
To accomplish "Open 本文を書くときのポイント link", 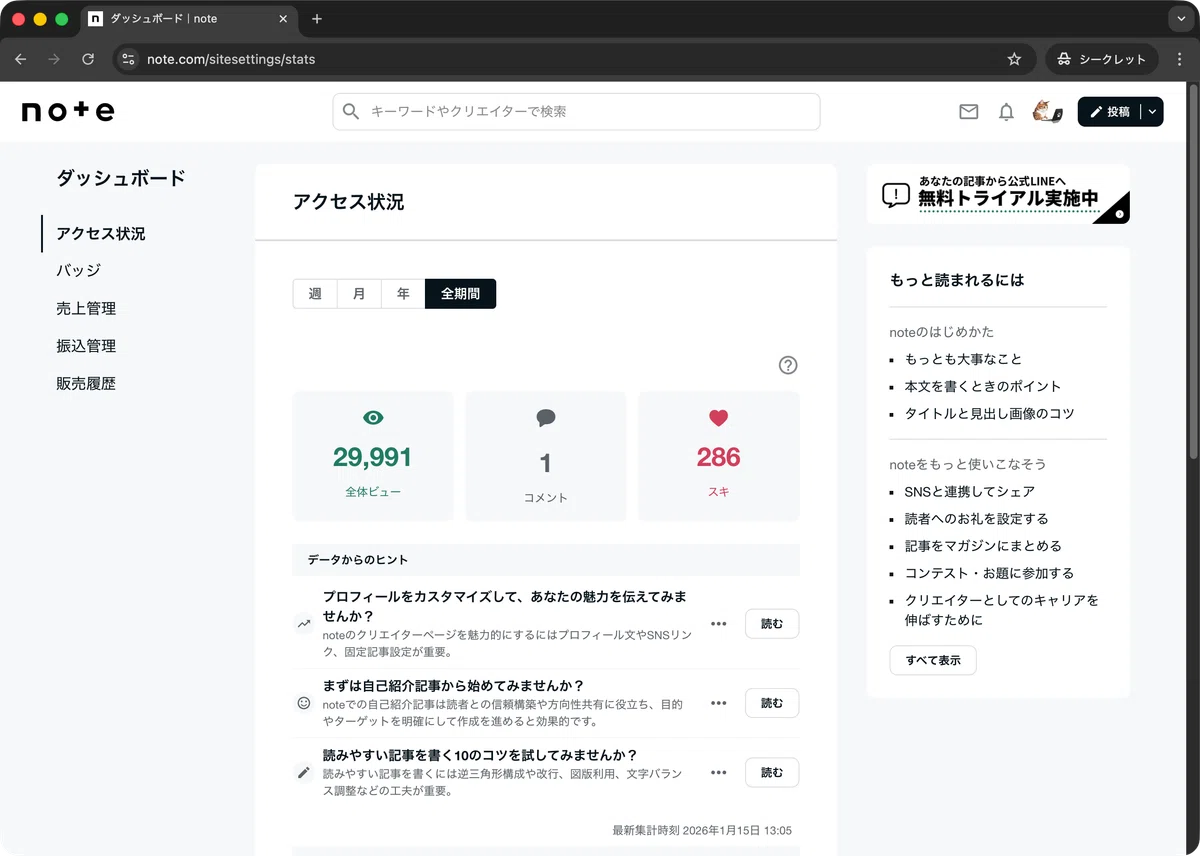I will (983, 386).
